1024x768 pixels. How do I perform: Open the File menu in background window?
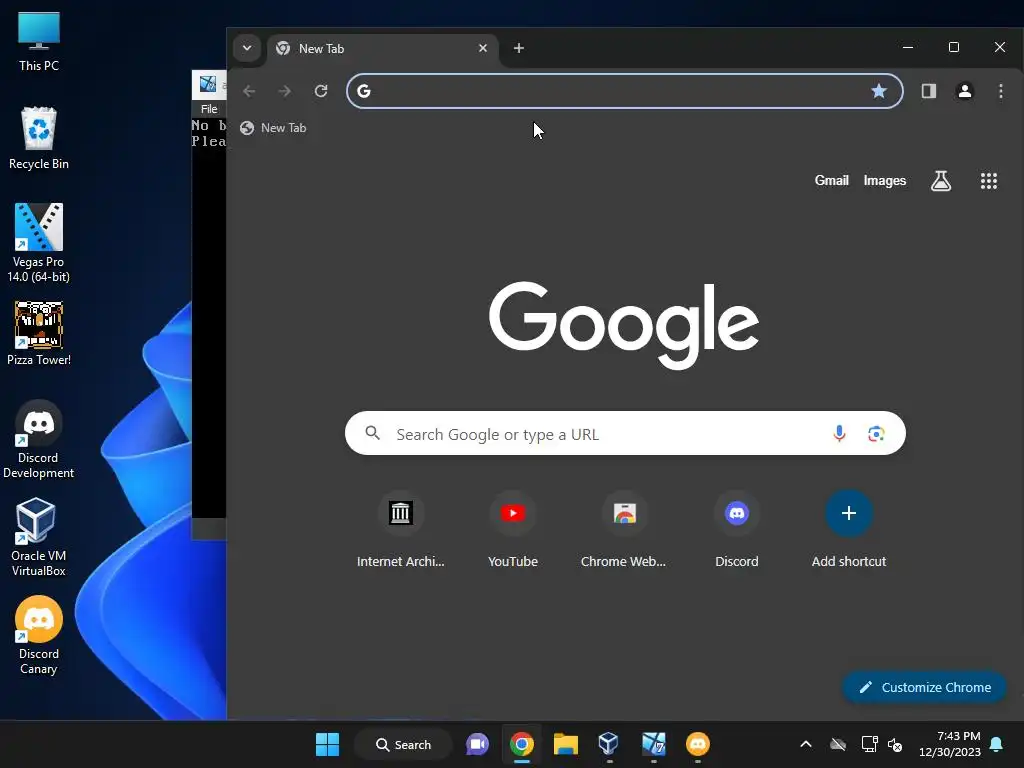pos(209,109)
